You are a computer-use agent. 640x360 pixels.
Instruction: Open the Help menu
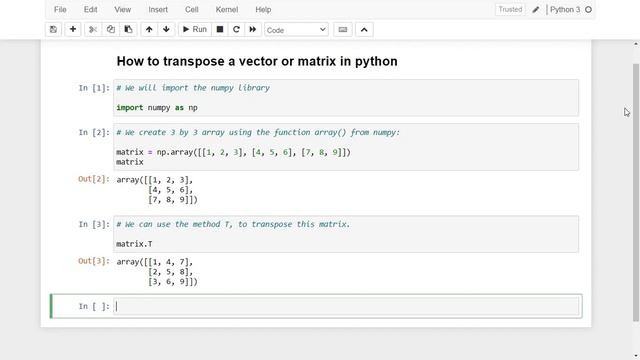click(263, 9)
